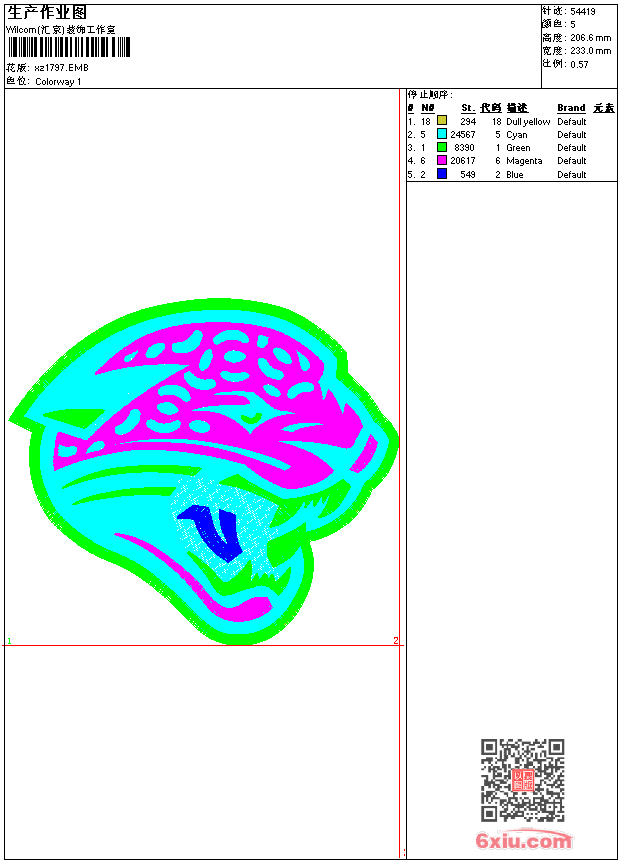Viewport: 620px width, 860px height.
Task: Click Default brand in Green row
Action: [x=572, y=148]
